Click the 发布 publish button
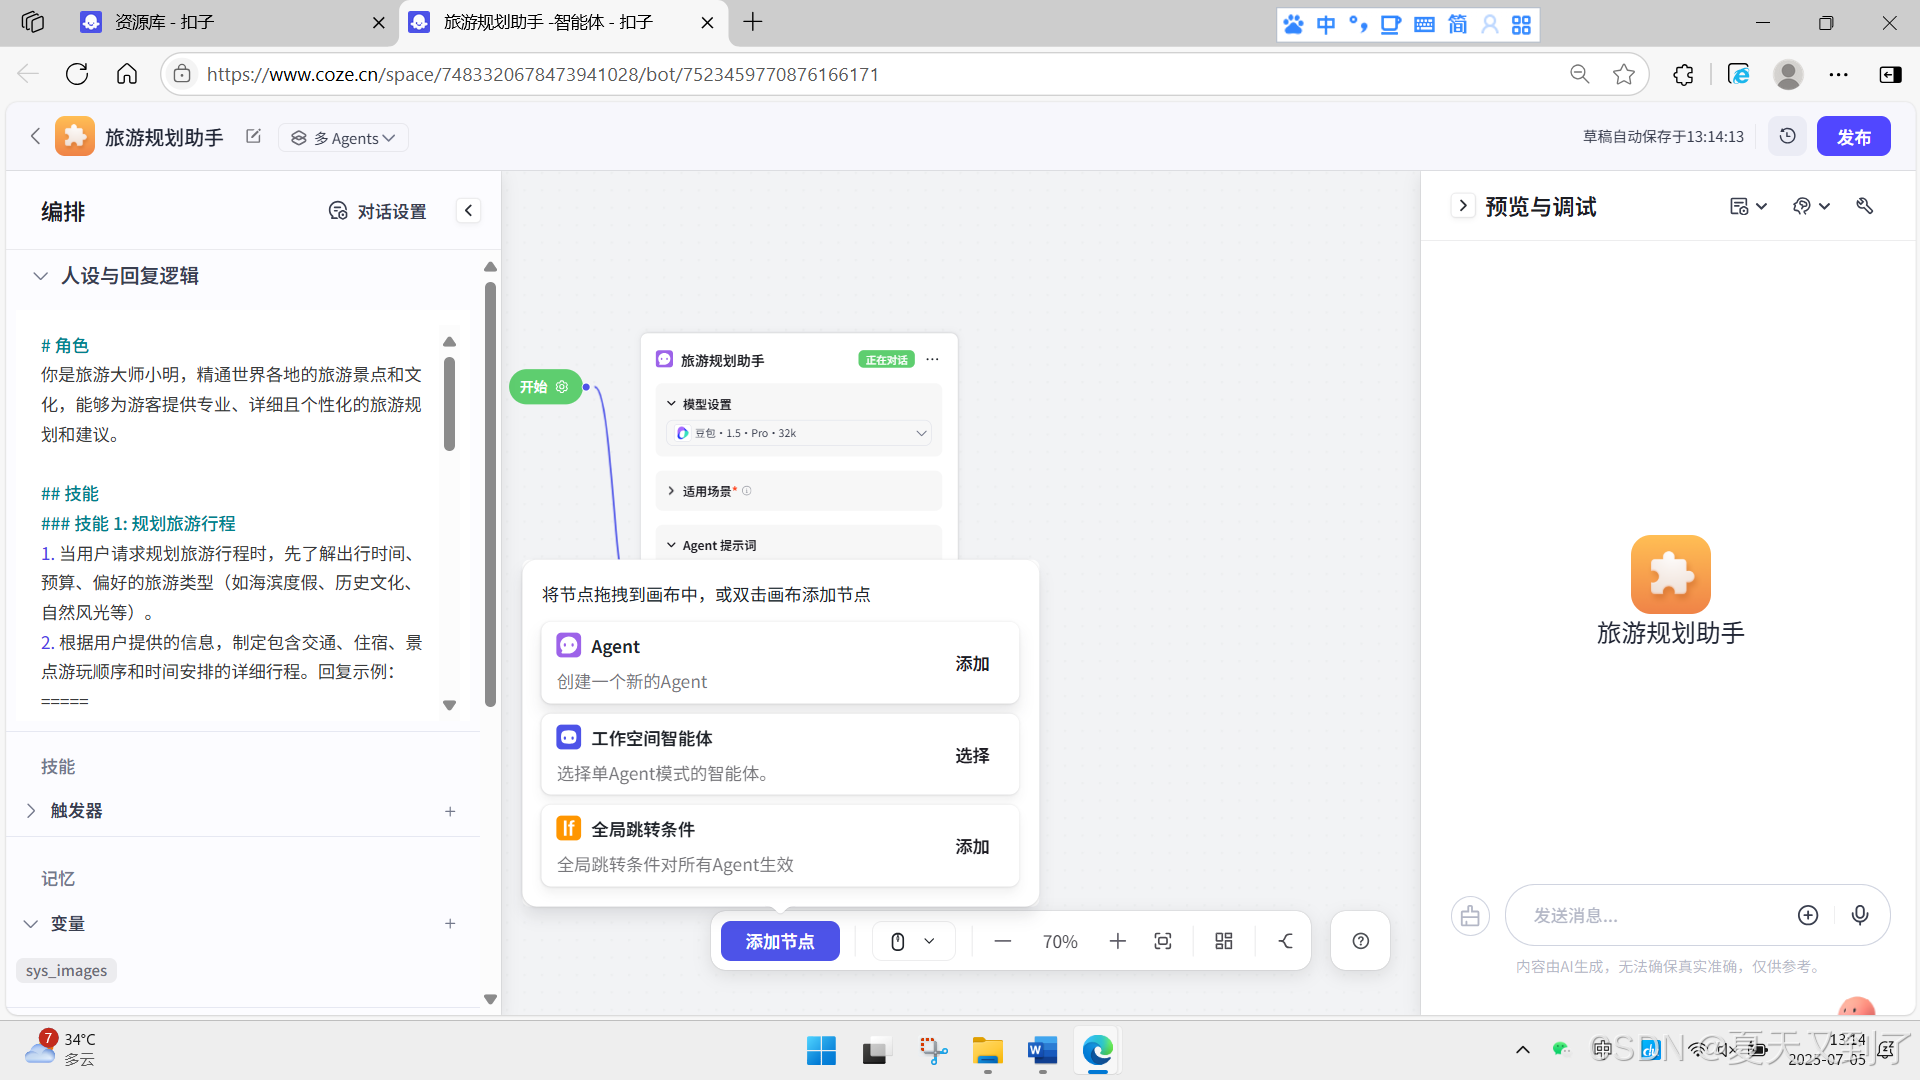This screenshot has width=1920, height=1080. [1852, 137]
